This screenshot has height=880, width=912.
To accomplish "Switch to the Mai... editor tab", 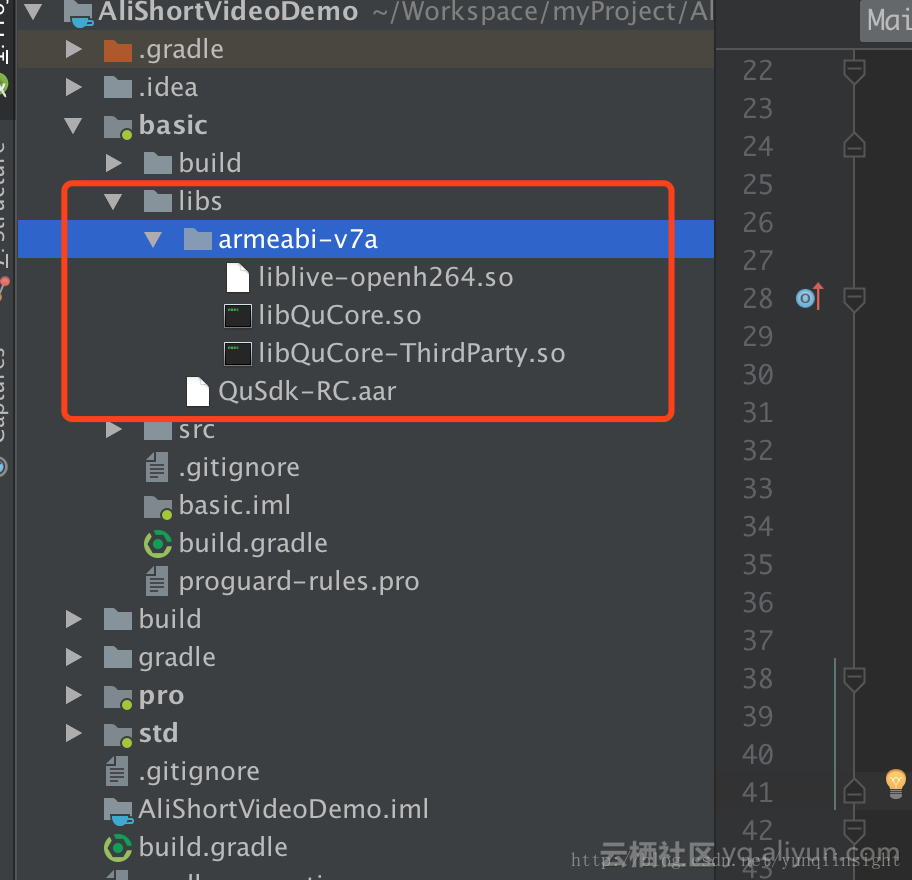I will [x=886, y=21].
